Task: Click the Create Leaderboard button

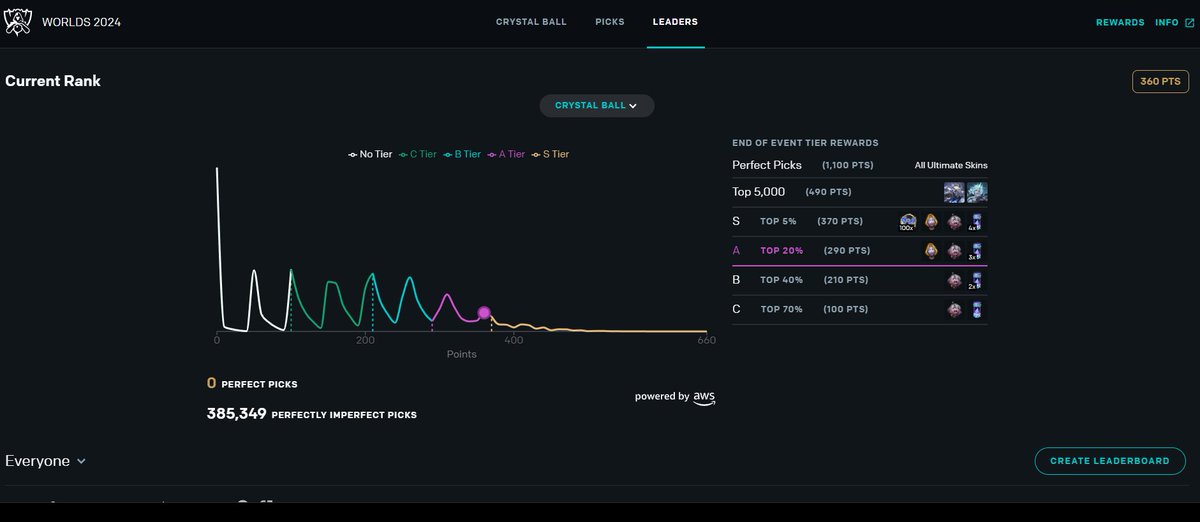Action: [1110, 461]
